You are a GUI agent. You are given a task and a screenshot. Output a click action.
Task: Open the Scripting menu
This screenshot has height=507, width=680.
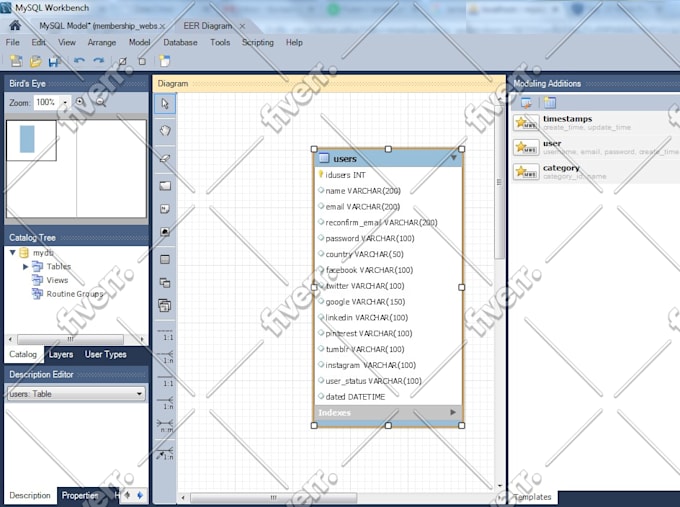(258, 43)
